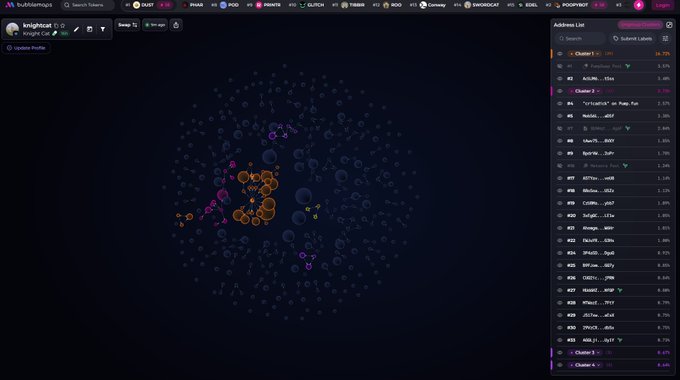
Task: Toggle visibility of address #2
Action: coord(560,79)
